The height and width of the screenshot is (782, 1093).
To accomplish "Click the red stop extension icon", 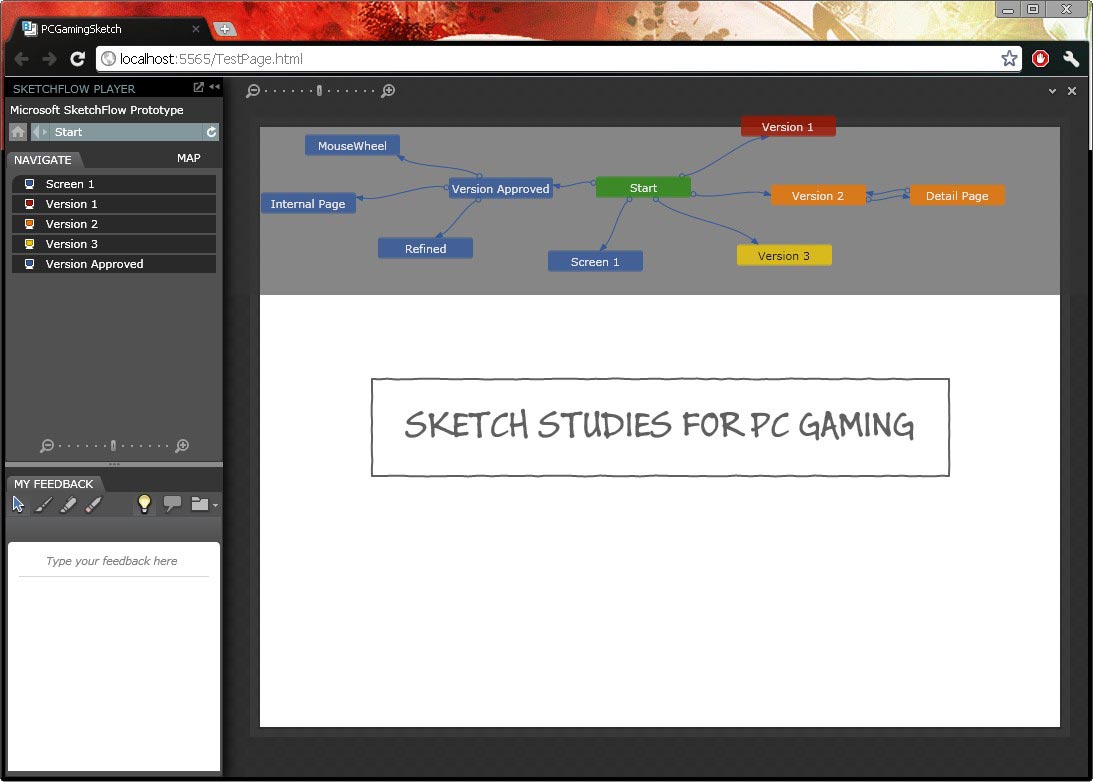I will coord(1040,59).
